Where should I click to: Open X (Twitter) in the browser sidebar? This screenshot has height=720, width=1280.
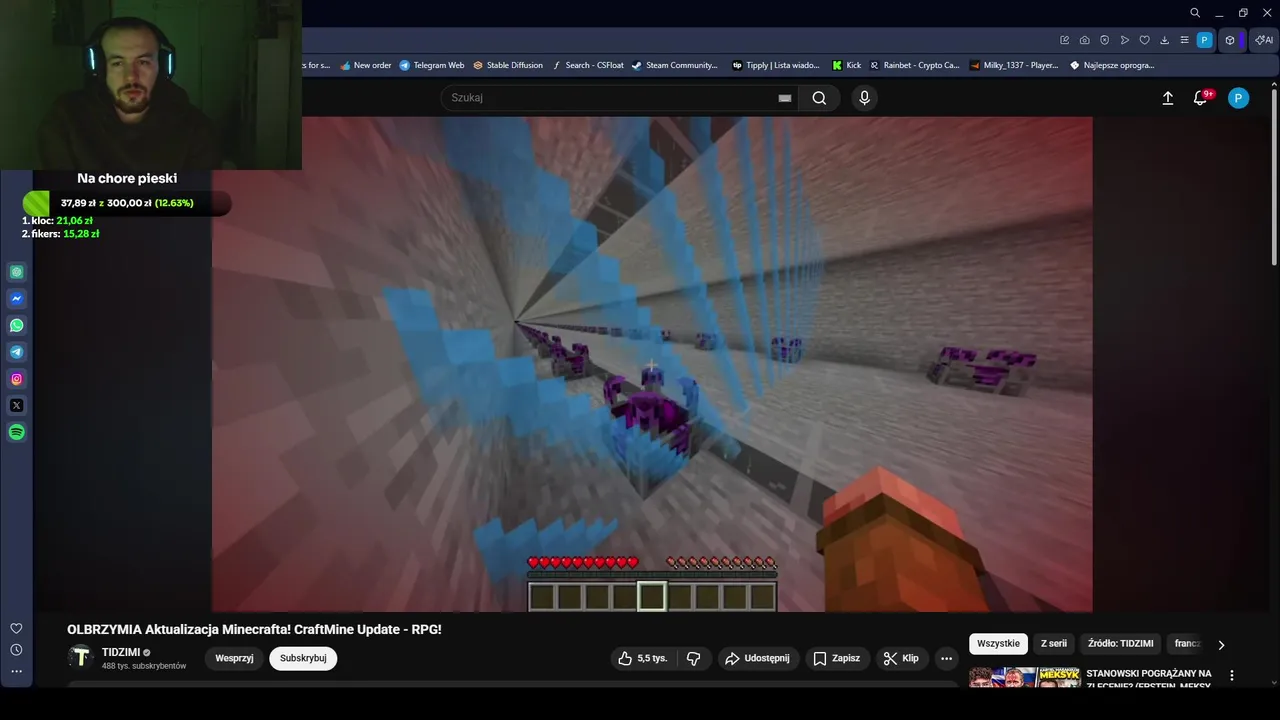coord(16,405)
